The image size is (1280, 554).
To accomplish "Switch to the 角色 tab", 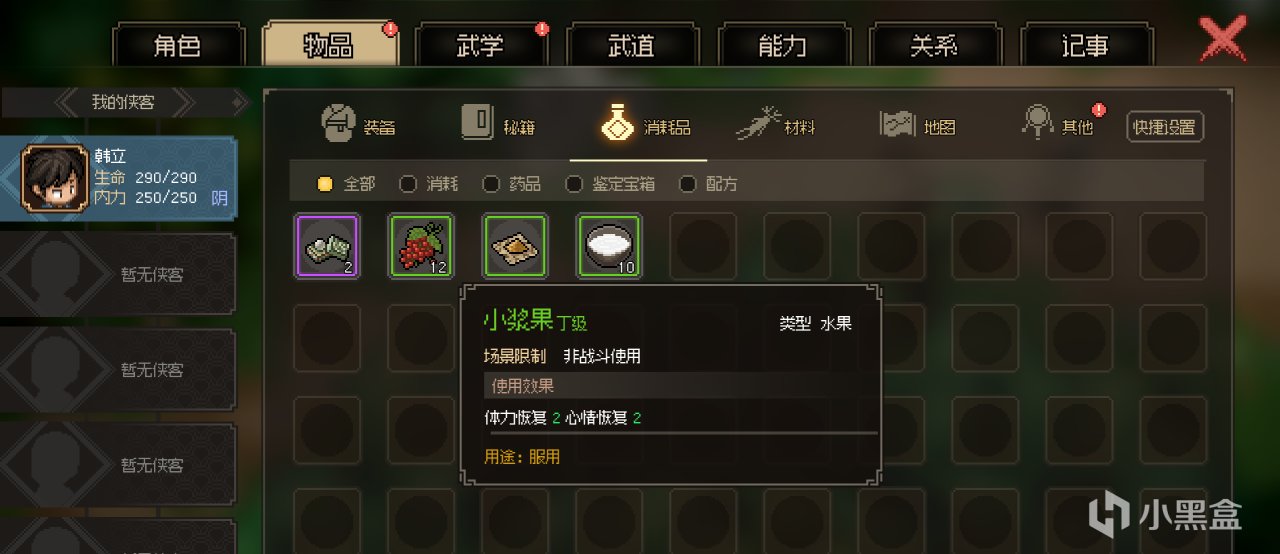I will (177, 45).
